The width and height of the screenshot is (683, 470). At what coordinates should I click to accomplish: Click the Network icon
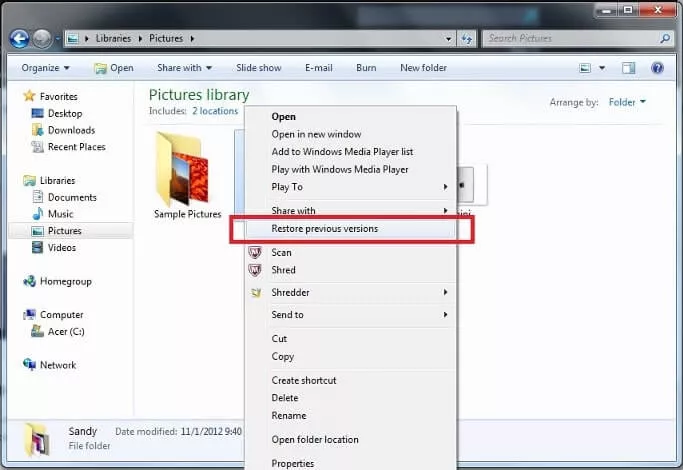point(30,364)
